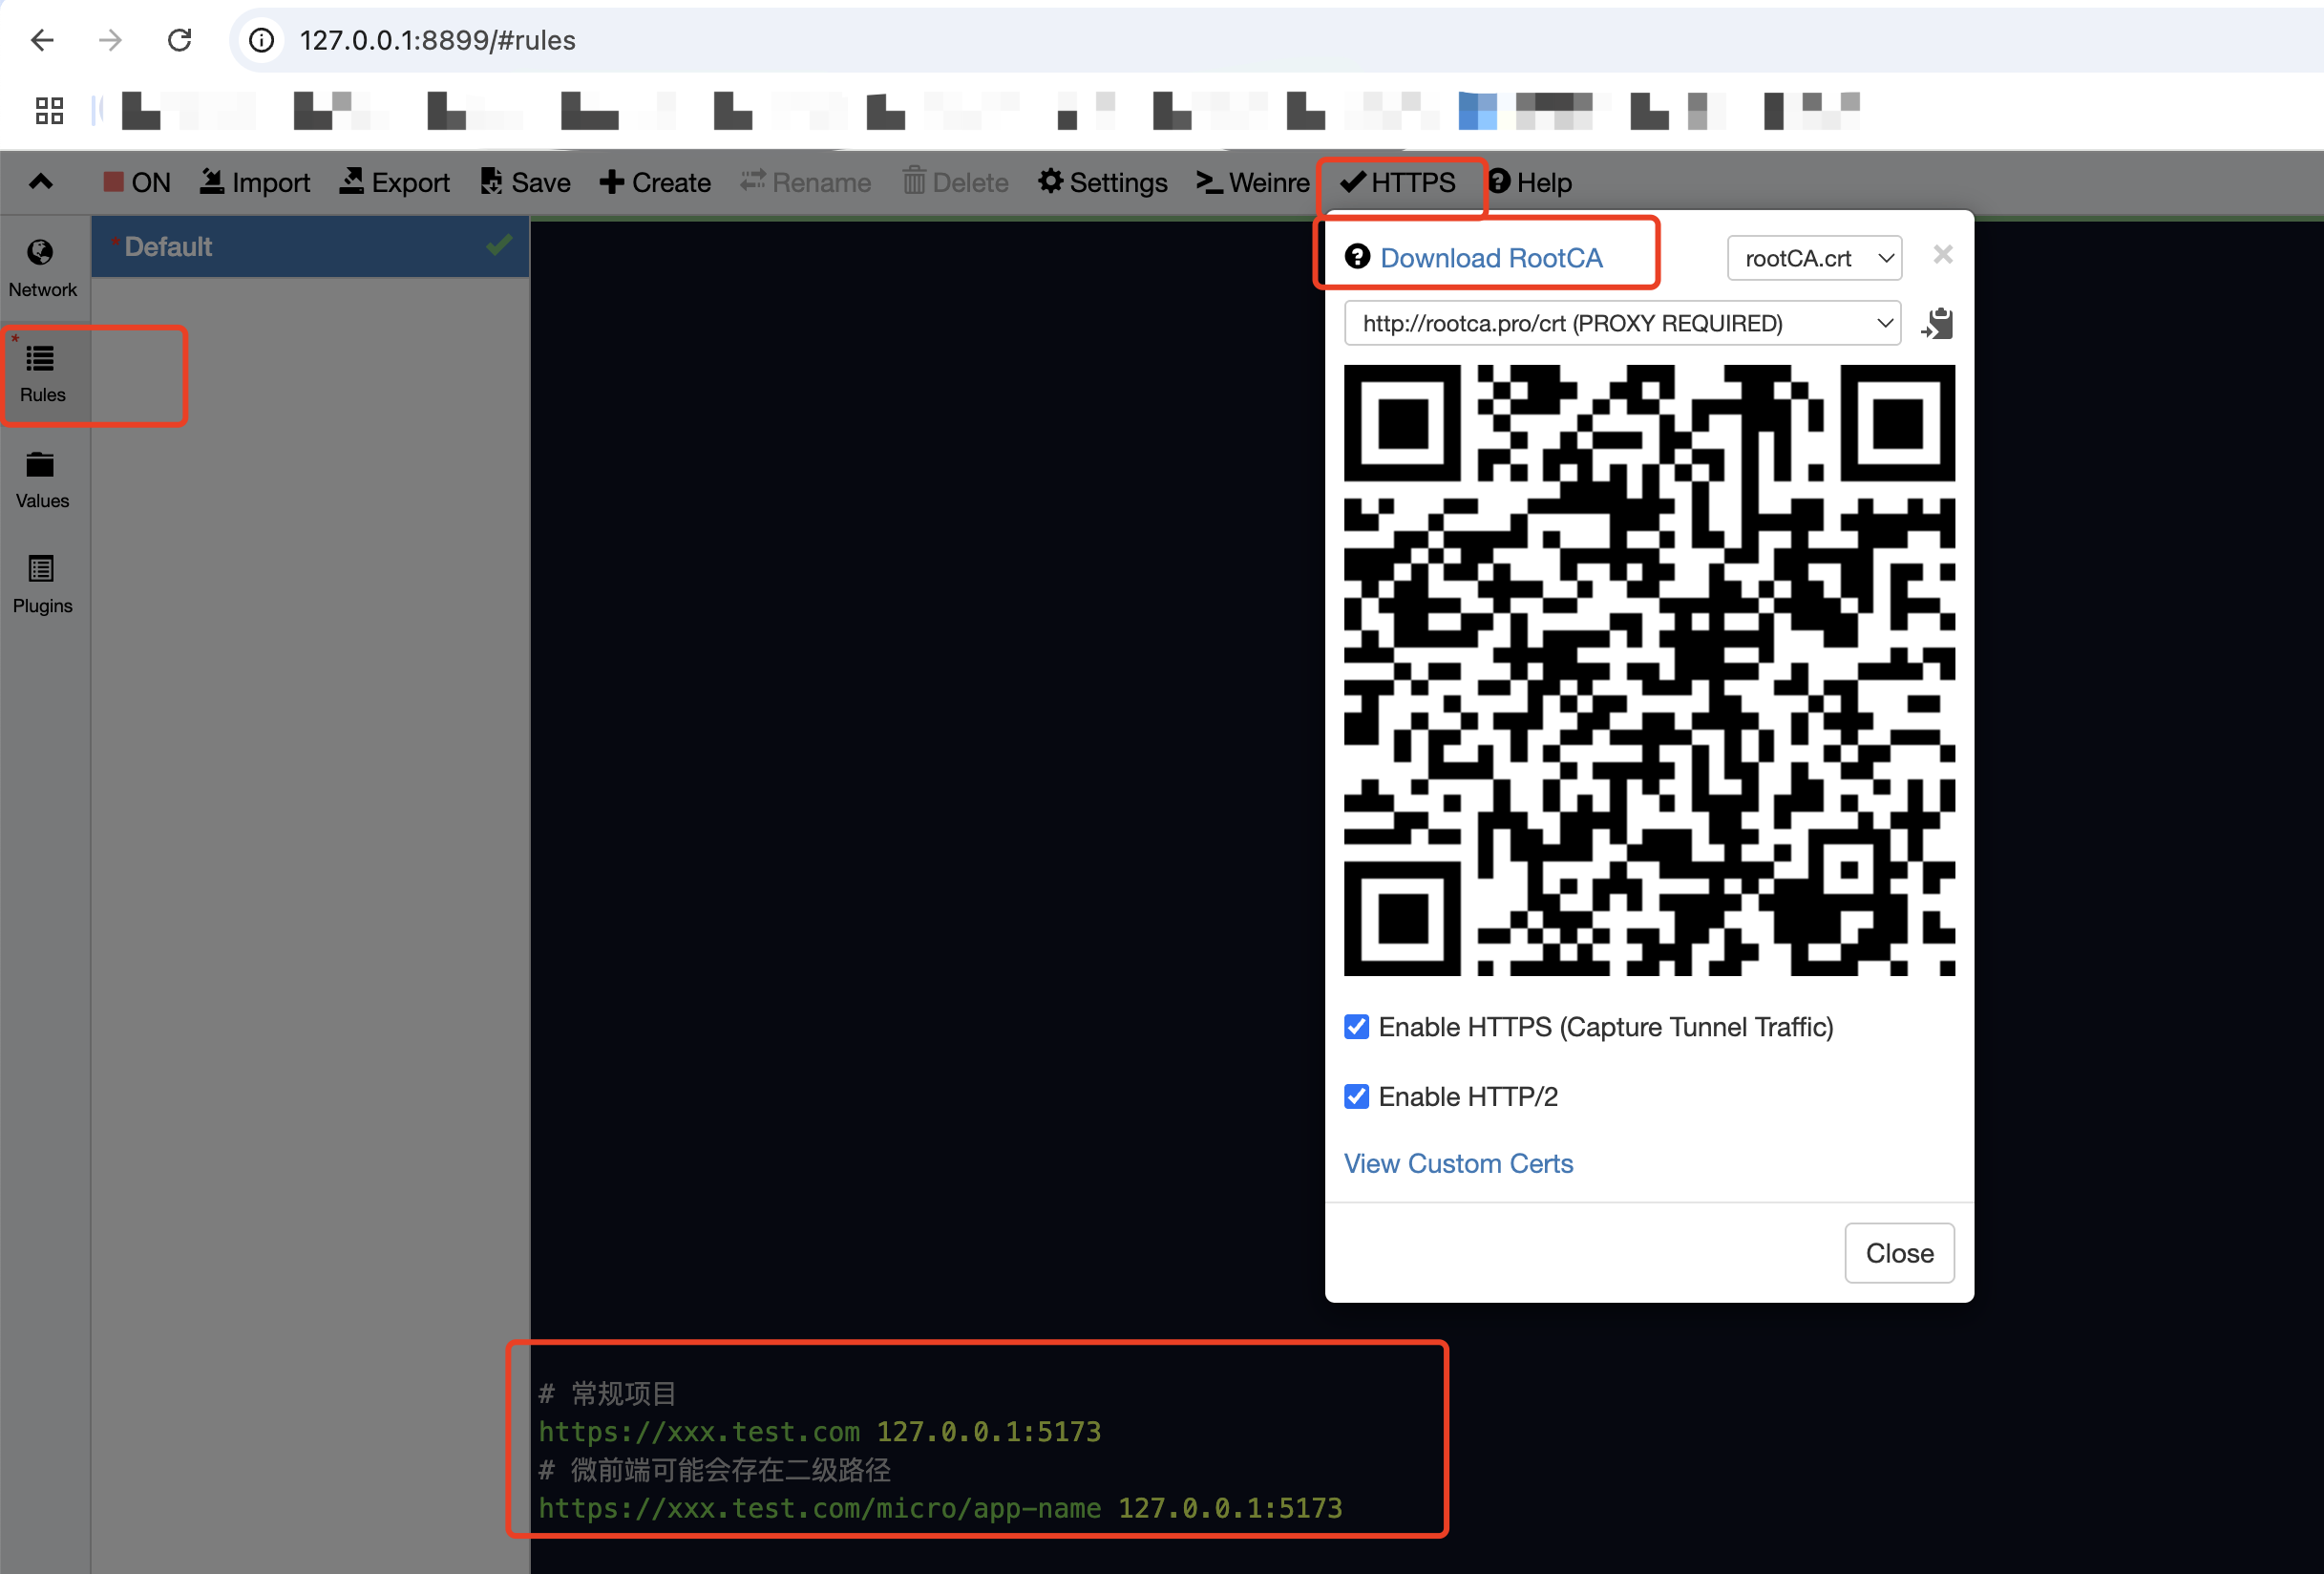Click the Download RootCA link

[1491, 258]
